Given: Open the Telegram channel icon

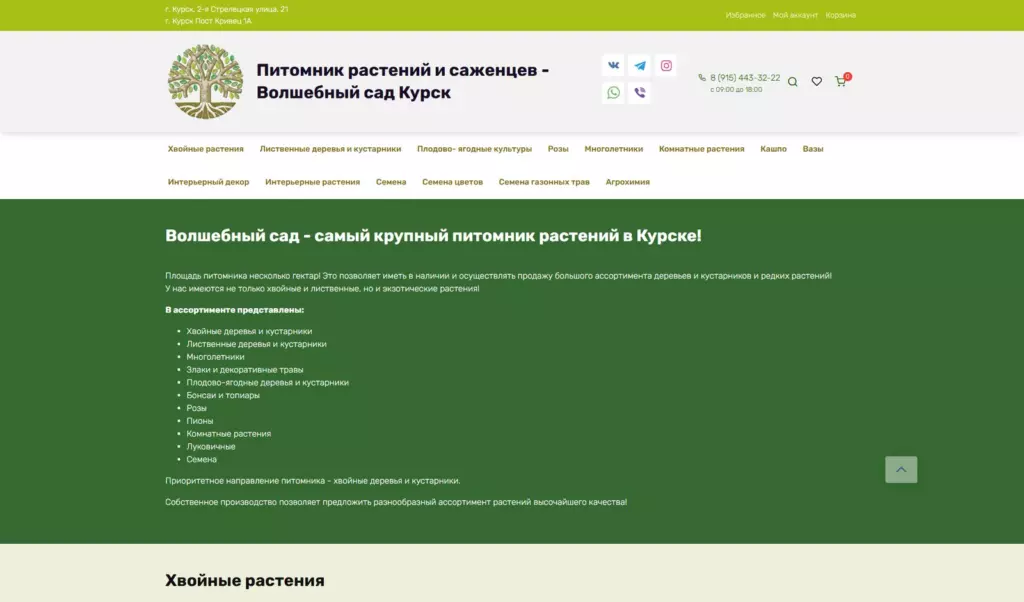Looking at the screenshot, I should click(x=640, y=65).
